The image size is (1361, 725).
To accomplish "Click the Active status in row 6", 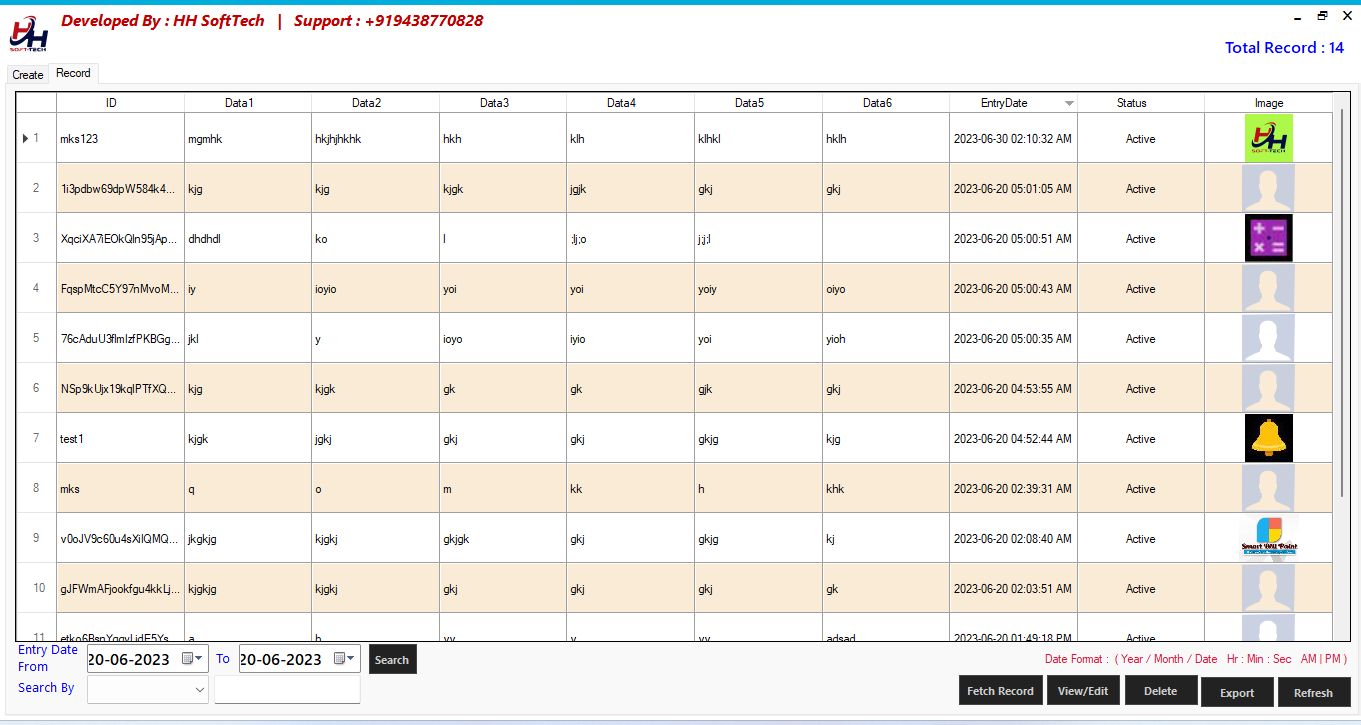I will pyautogui.click(x=1141, y=389).
